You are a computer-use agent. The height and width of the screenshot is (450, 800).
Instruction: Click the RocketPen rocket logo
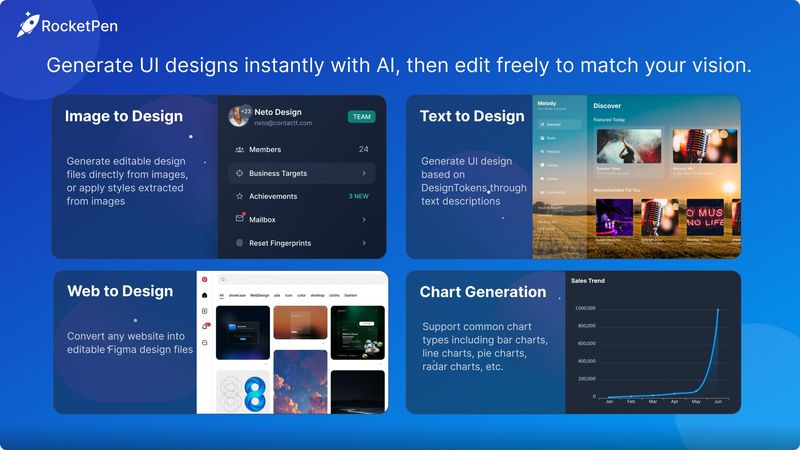coord(27,24)
